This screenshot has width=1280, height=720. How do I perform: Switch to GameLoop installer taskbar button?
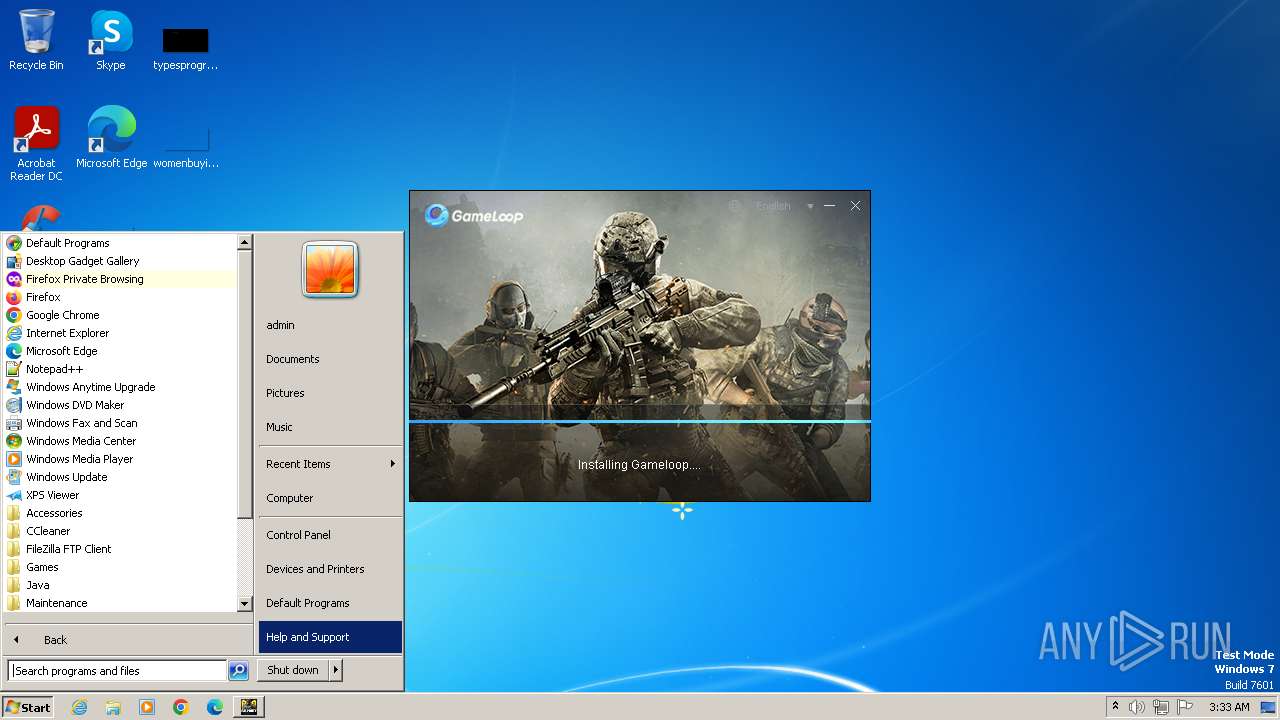(248, 707)
